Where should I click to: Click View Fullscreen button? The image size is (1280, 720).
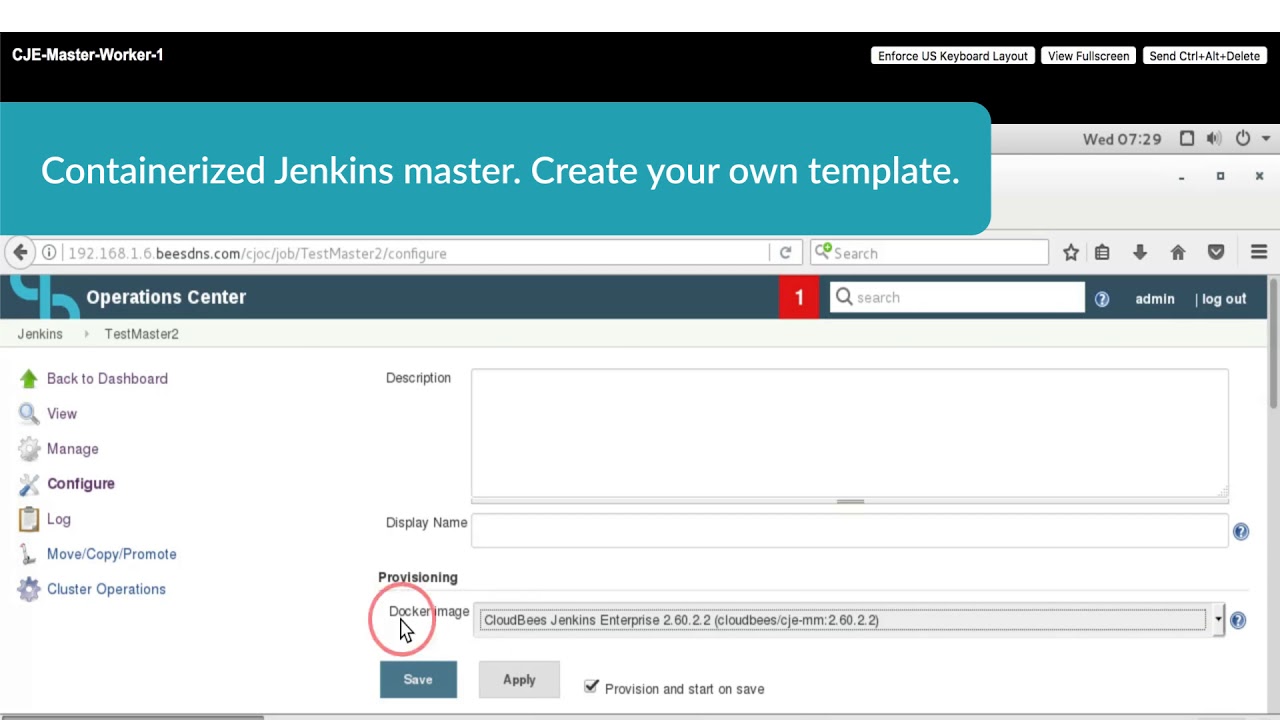1088,56
